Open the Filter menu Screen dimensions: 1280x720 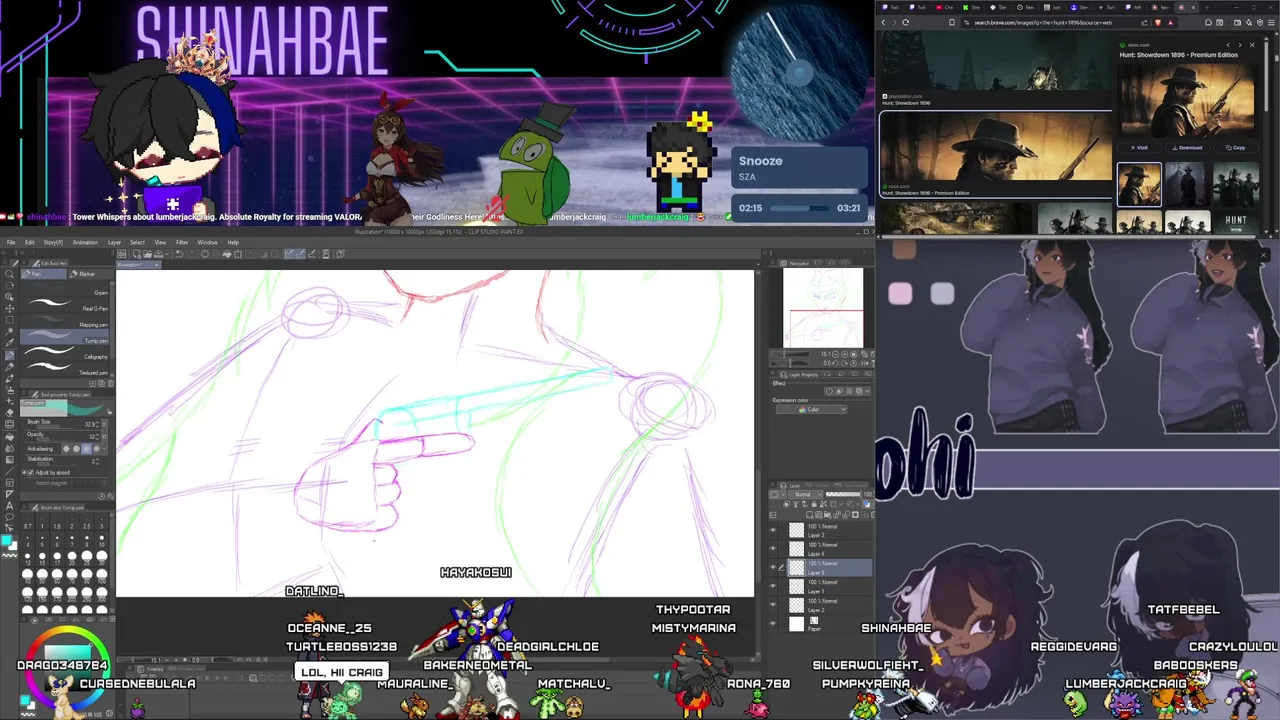click(182, 242)
